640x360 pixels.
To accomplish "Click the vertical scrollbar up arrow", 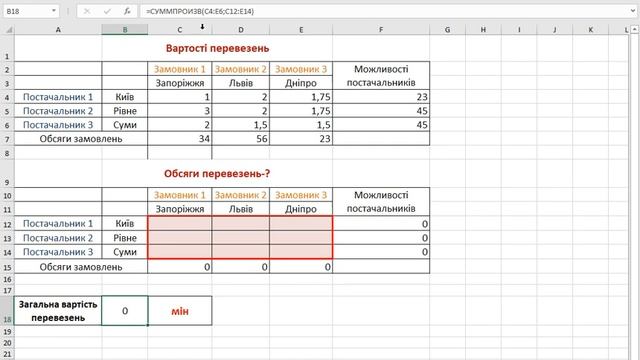I will [x=634, y=29].
